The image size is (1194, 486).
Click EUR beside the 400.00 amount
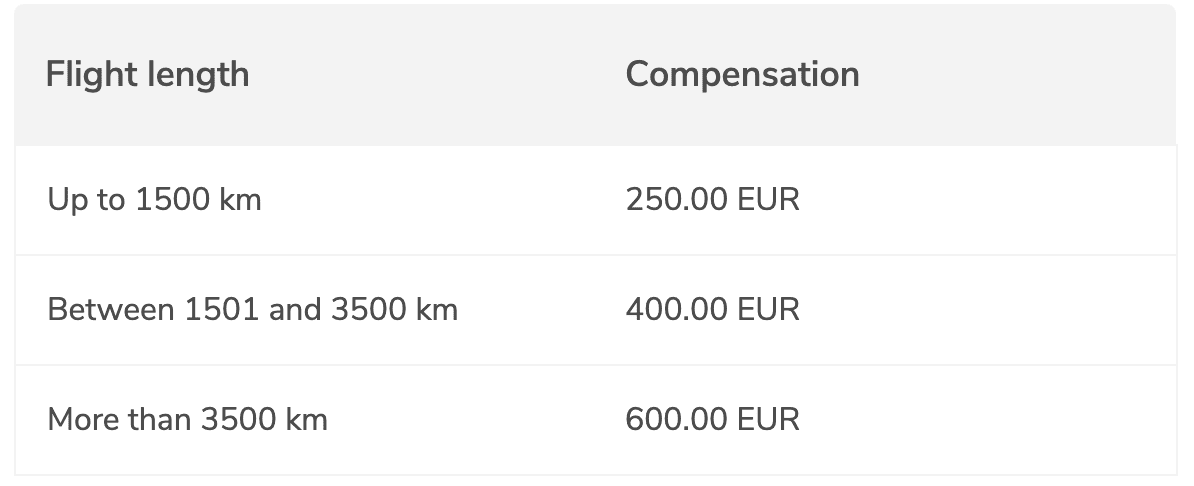(768, 310)
